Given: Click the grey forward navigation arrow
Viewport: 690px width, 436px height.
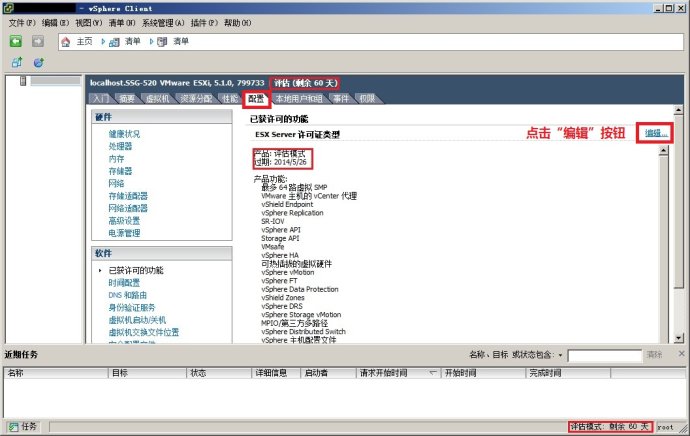Looking at the screenshot, I should coord(38,41).
